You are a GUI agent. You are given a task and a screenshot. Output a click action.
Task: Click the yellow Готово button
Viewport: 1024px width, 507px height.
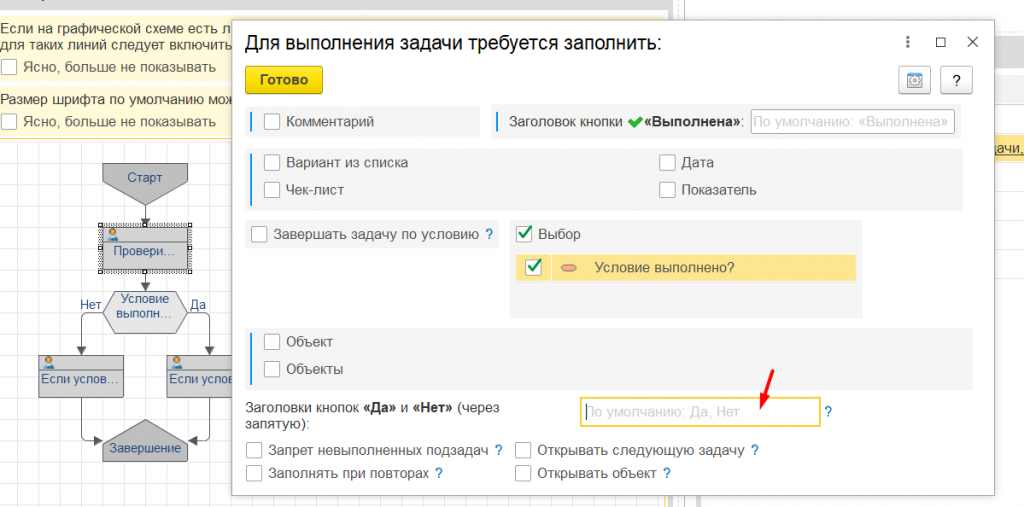click(283, 80)
